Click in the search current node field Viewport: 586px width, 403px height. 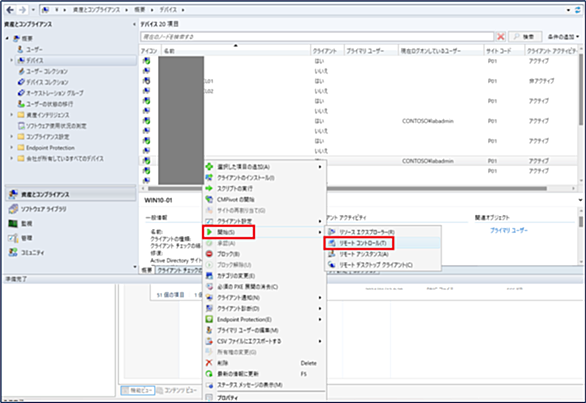(317, 37)
